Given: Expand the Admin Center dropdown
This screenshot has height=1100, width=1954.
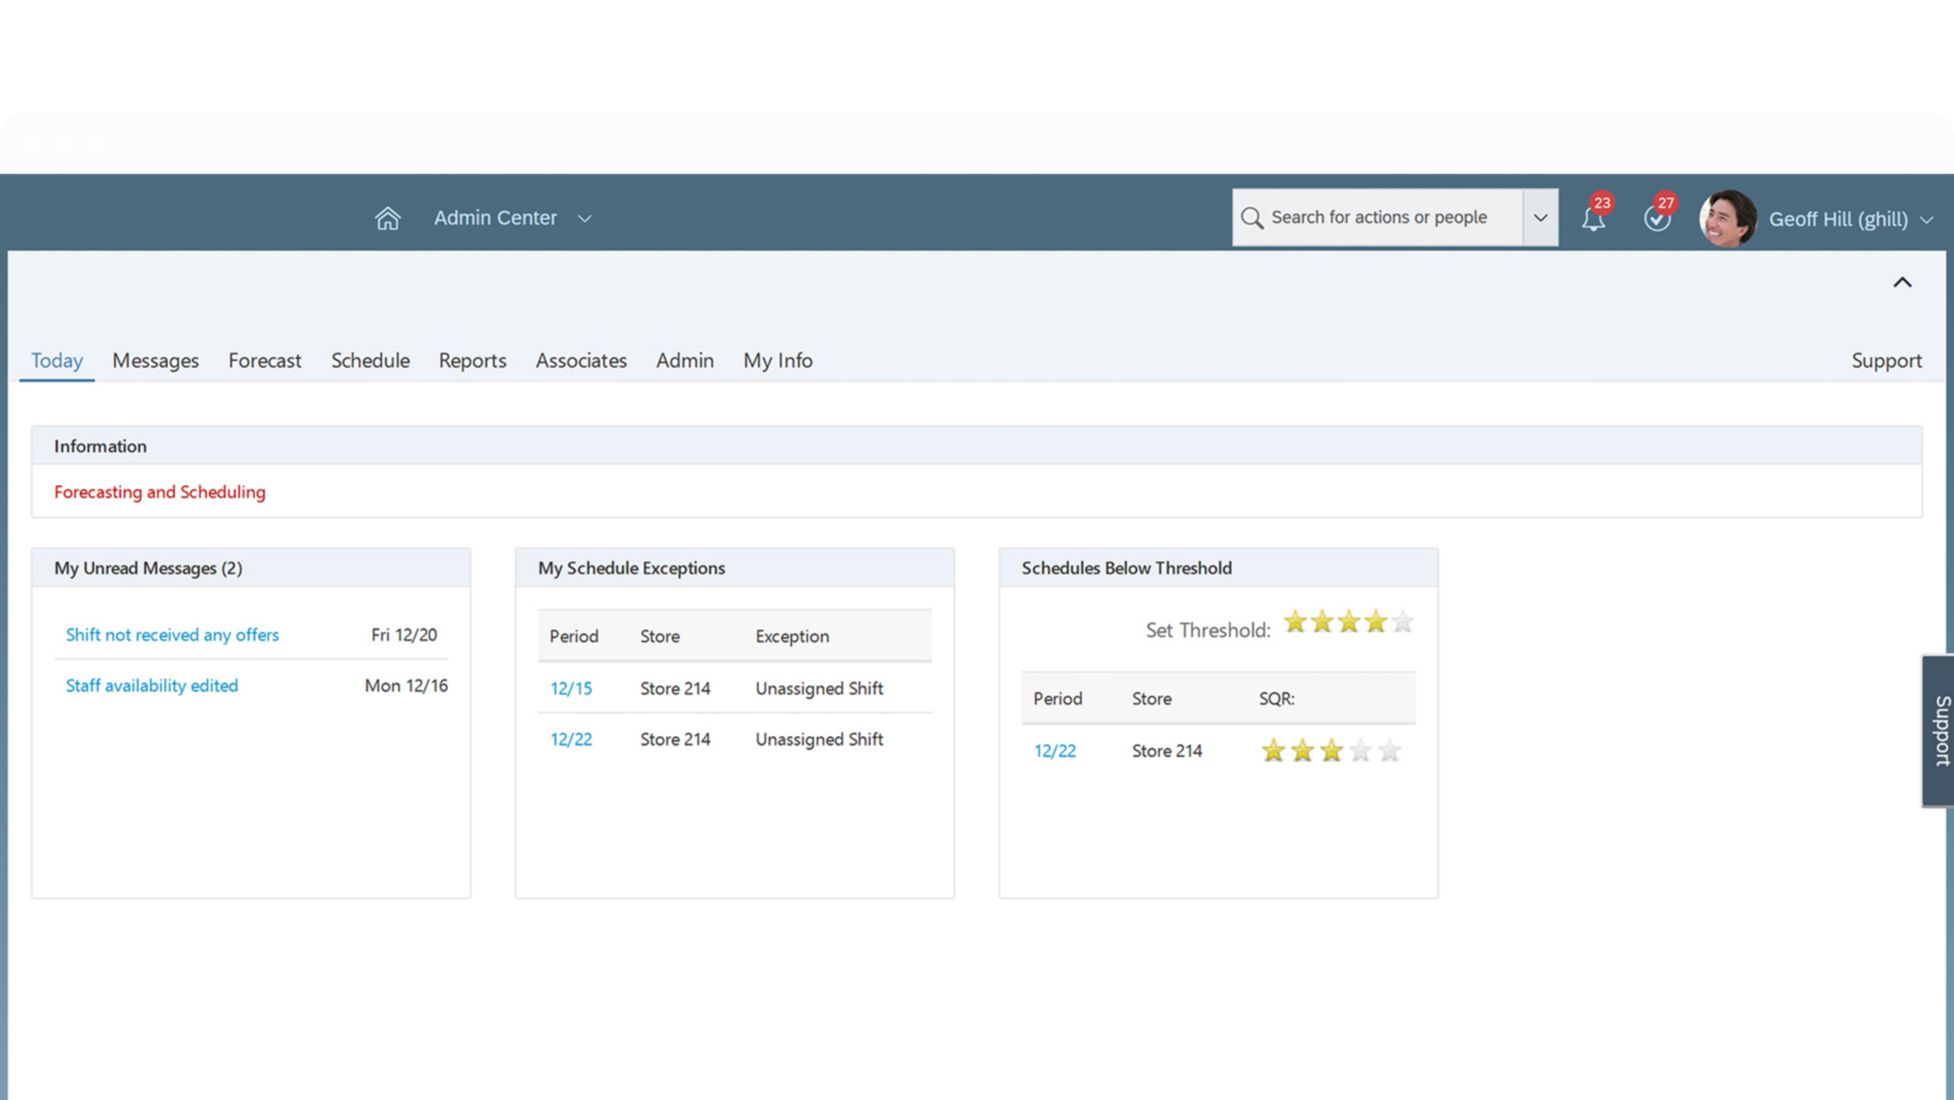Looking at the screenshot, I should (x=585, y=218).
